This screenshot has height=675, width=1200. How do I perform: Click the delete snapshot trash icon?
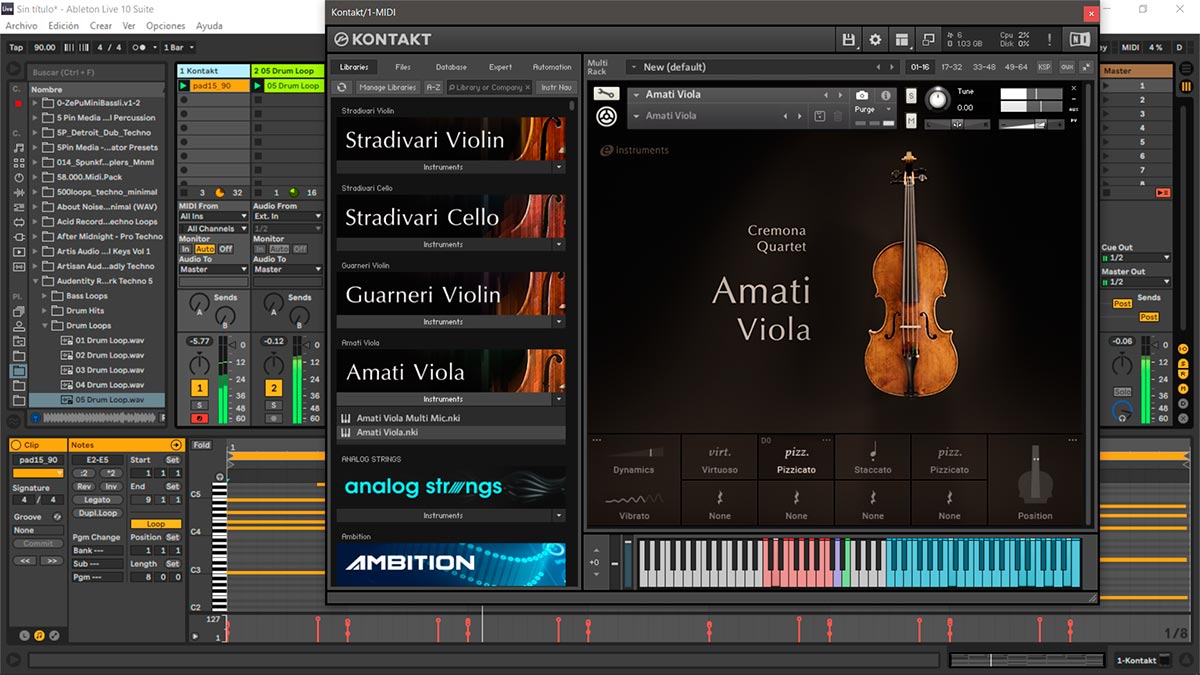point(838,116)
